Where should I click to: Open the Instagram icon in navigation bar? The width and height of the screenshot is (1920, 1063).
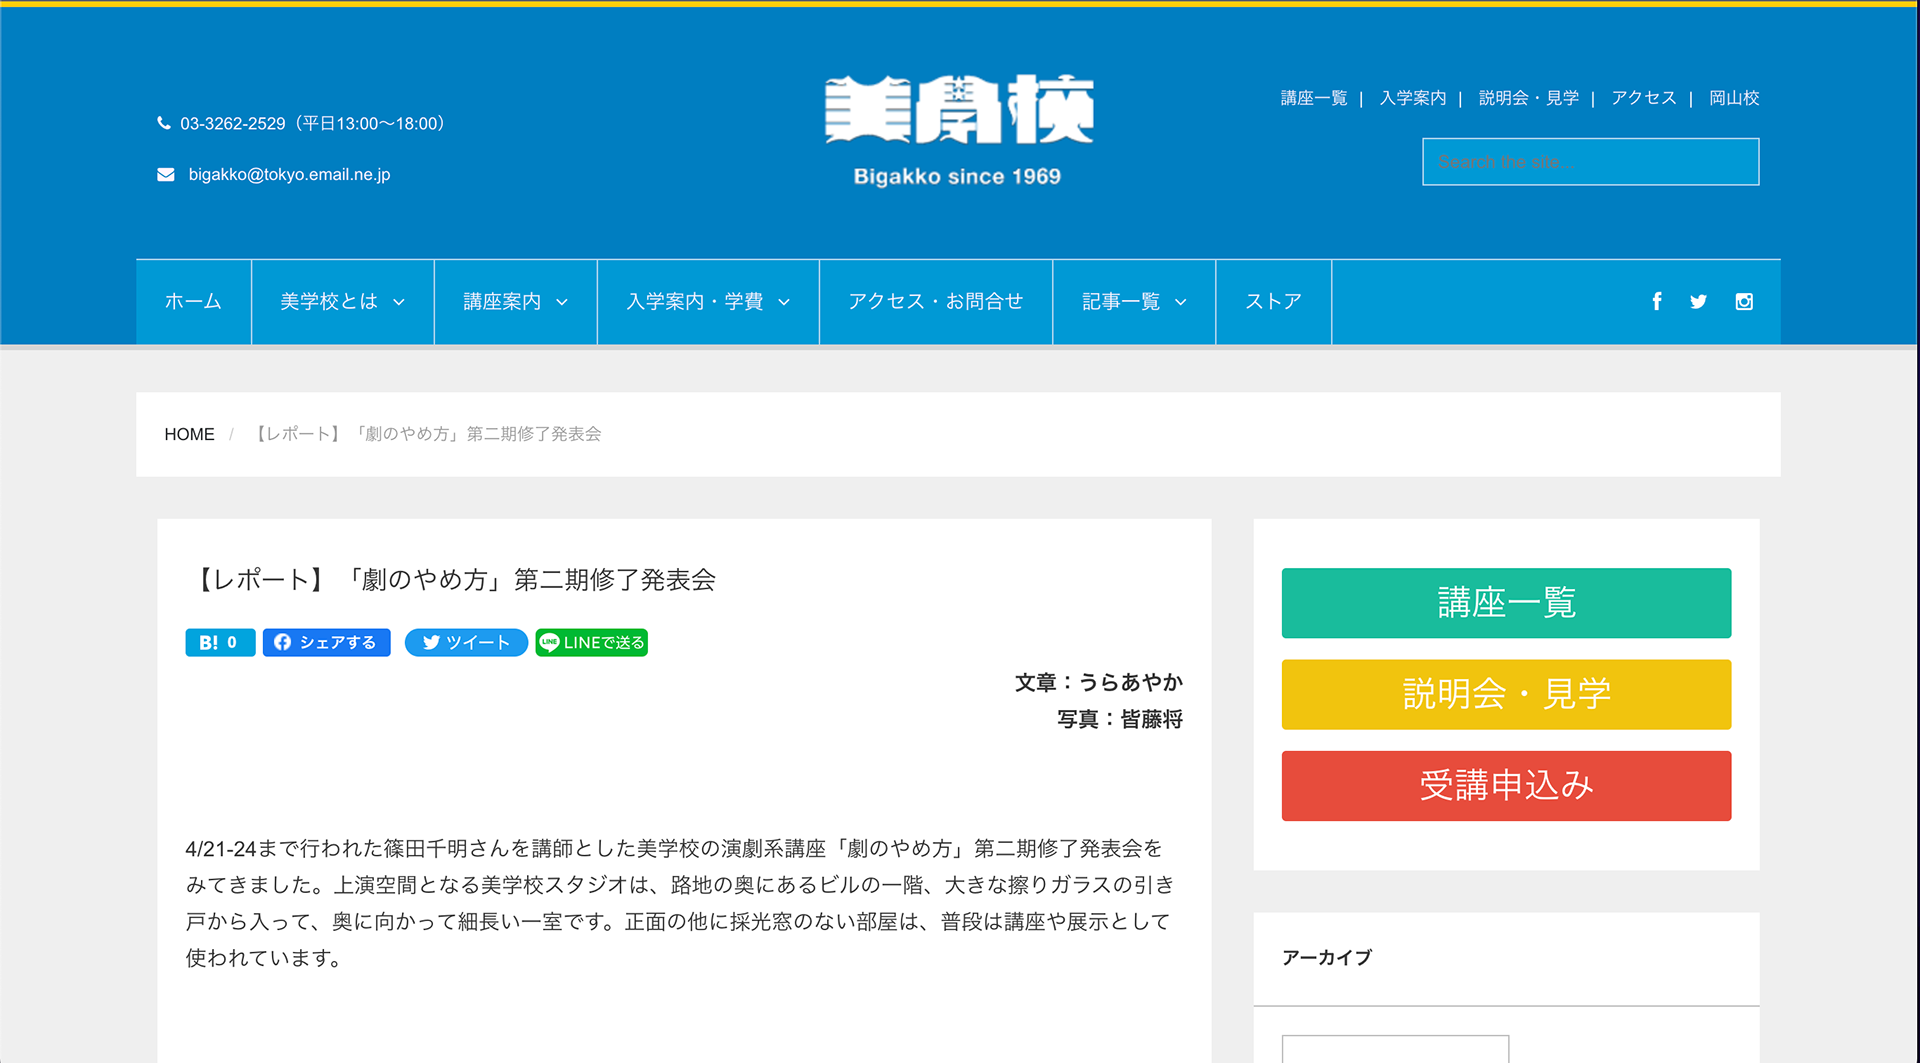click(1744, 301)
